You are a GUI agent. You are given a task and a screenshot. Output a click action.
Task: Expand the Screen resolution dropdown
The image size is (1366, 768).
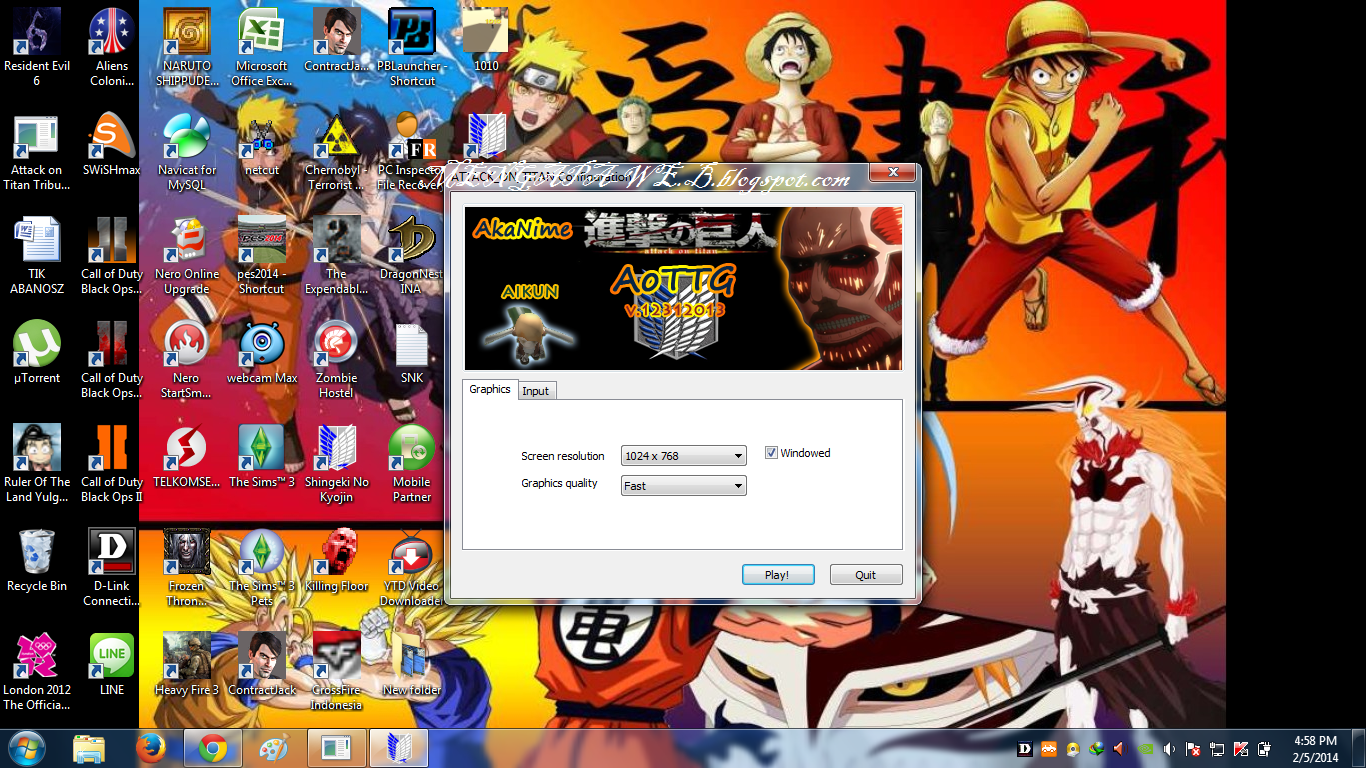[x=684, y=456]
